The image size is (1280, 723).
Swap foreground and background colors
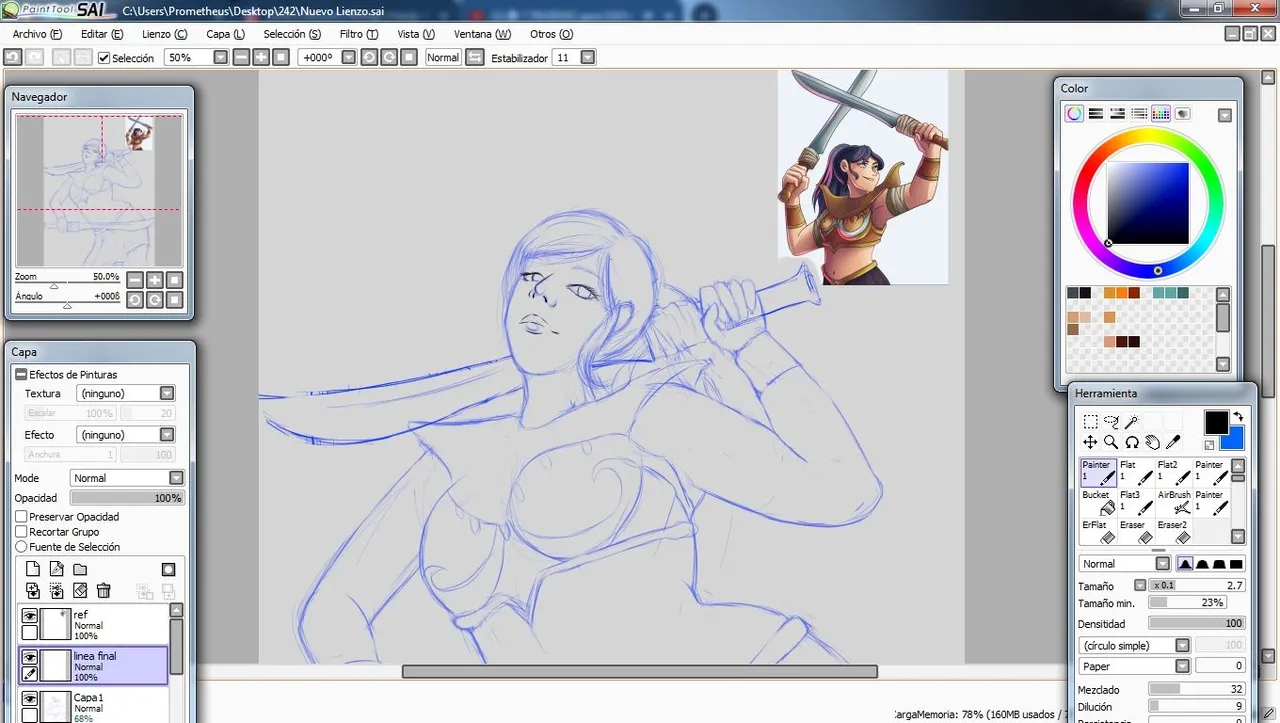pyautogui.click(x=1238, y=417)
